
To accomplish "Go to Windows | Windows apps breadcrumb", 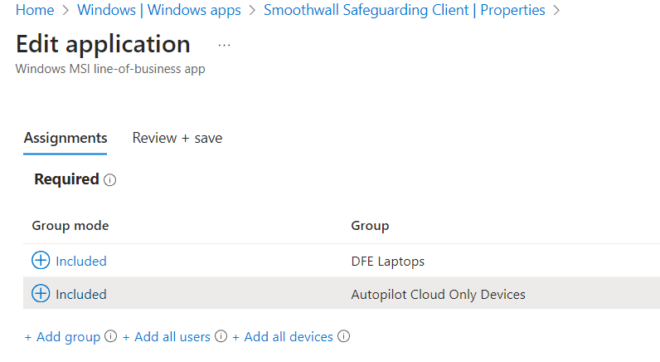I will pyautogui.click(x=159, y=10).
